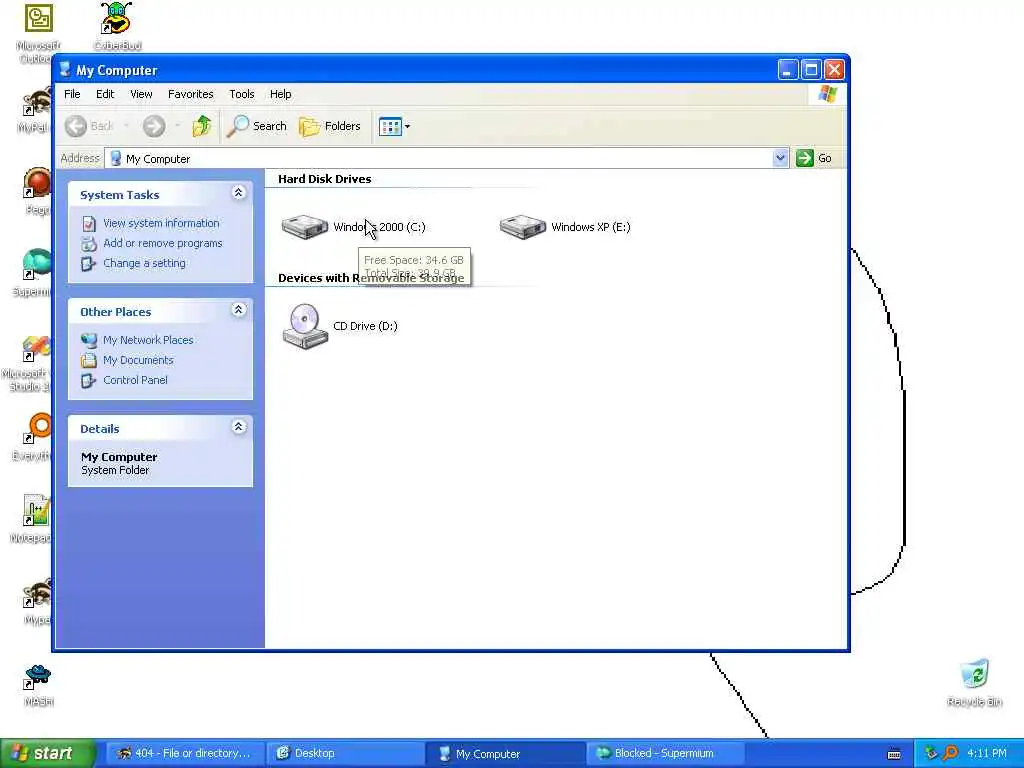Viewport: 1024px width, 768px height.
Task: Click the My Computer title bar icon
Action: pos(65,69)
